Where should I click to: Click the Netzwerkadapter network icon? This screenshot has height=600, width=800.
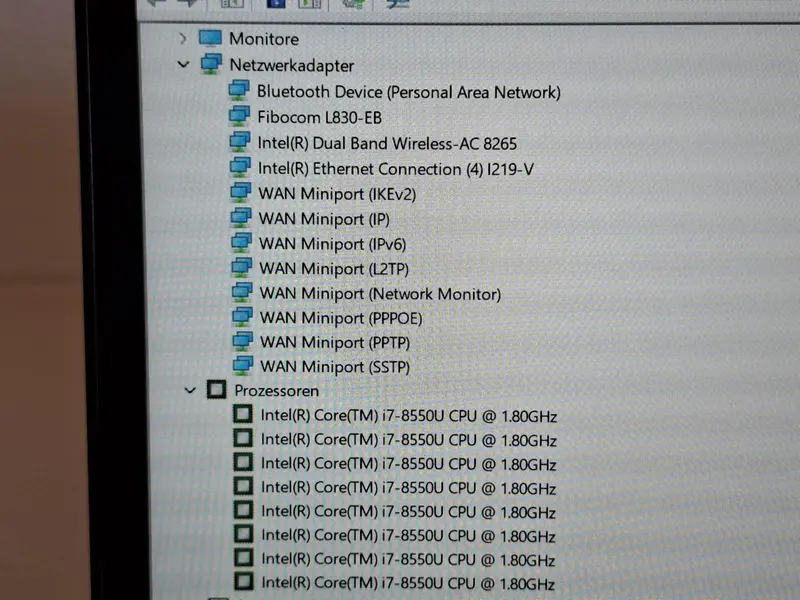[211, 64]
